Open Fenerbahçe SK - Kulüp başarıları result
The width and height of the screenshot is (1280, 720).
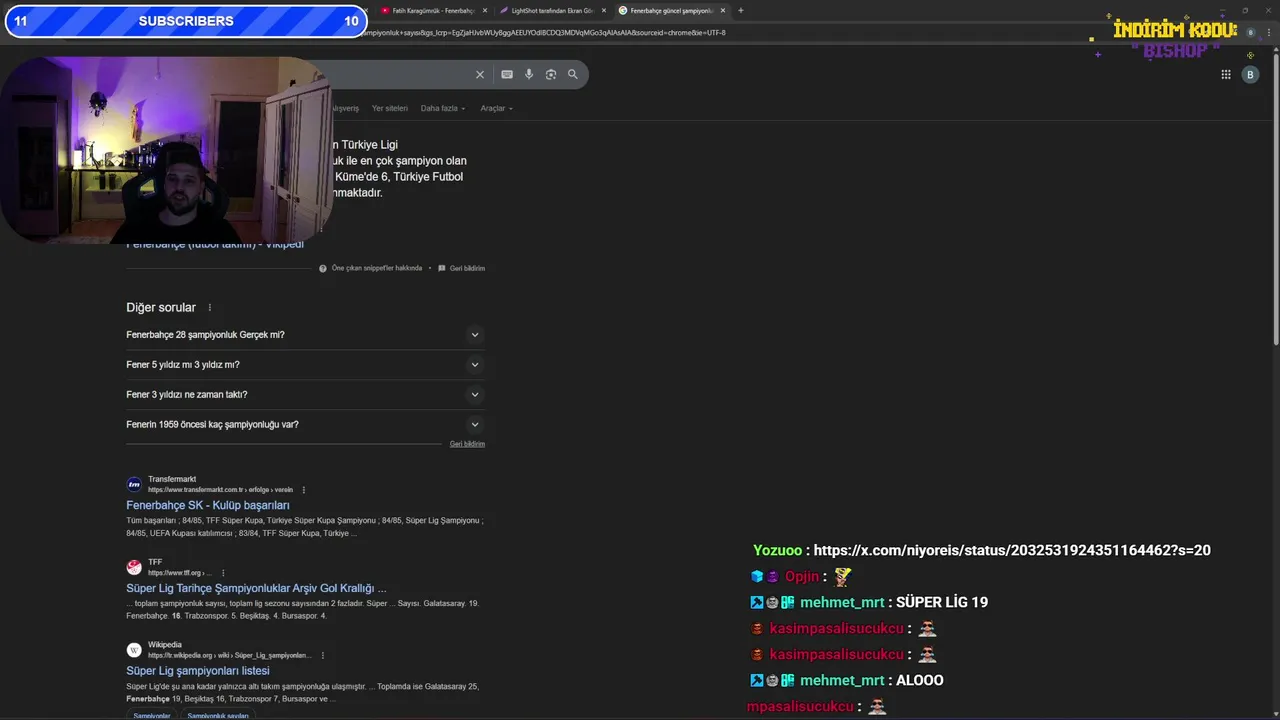click(x=208, y=505)
